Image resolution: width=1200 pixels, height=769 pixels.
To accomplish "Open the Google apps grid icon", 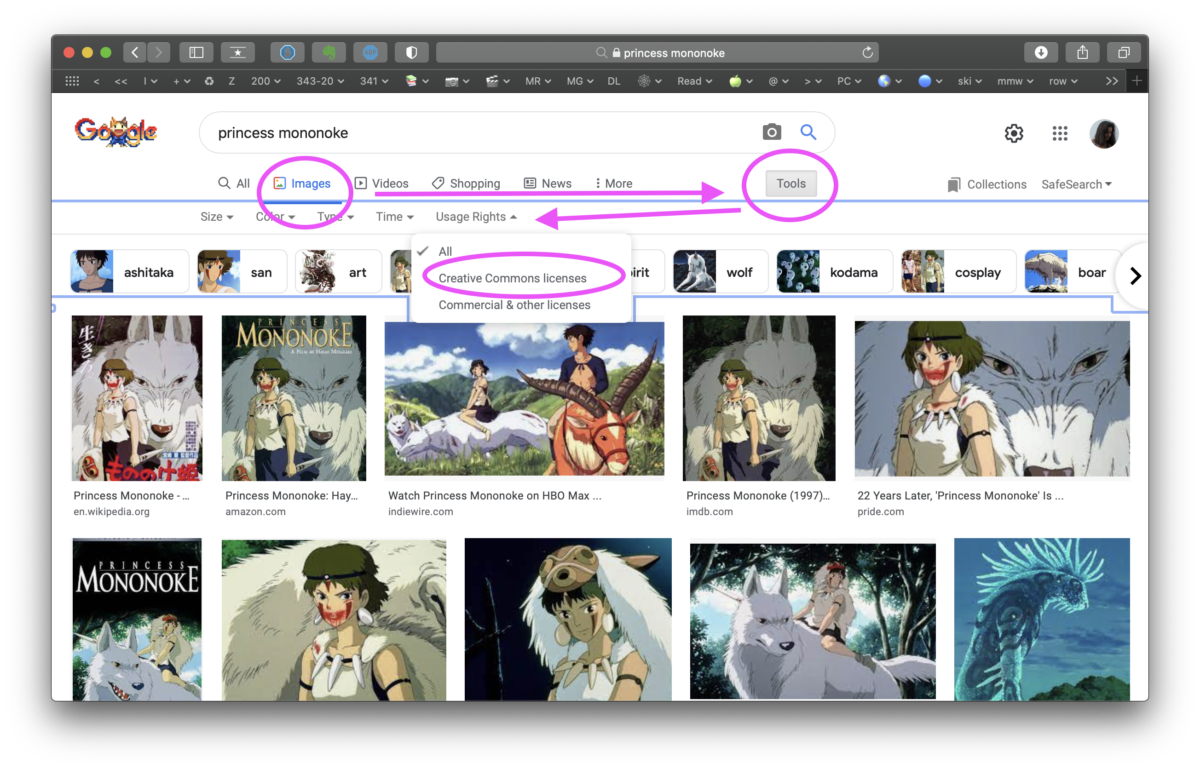I will pos(1060,133).
